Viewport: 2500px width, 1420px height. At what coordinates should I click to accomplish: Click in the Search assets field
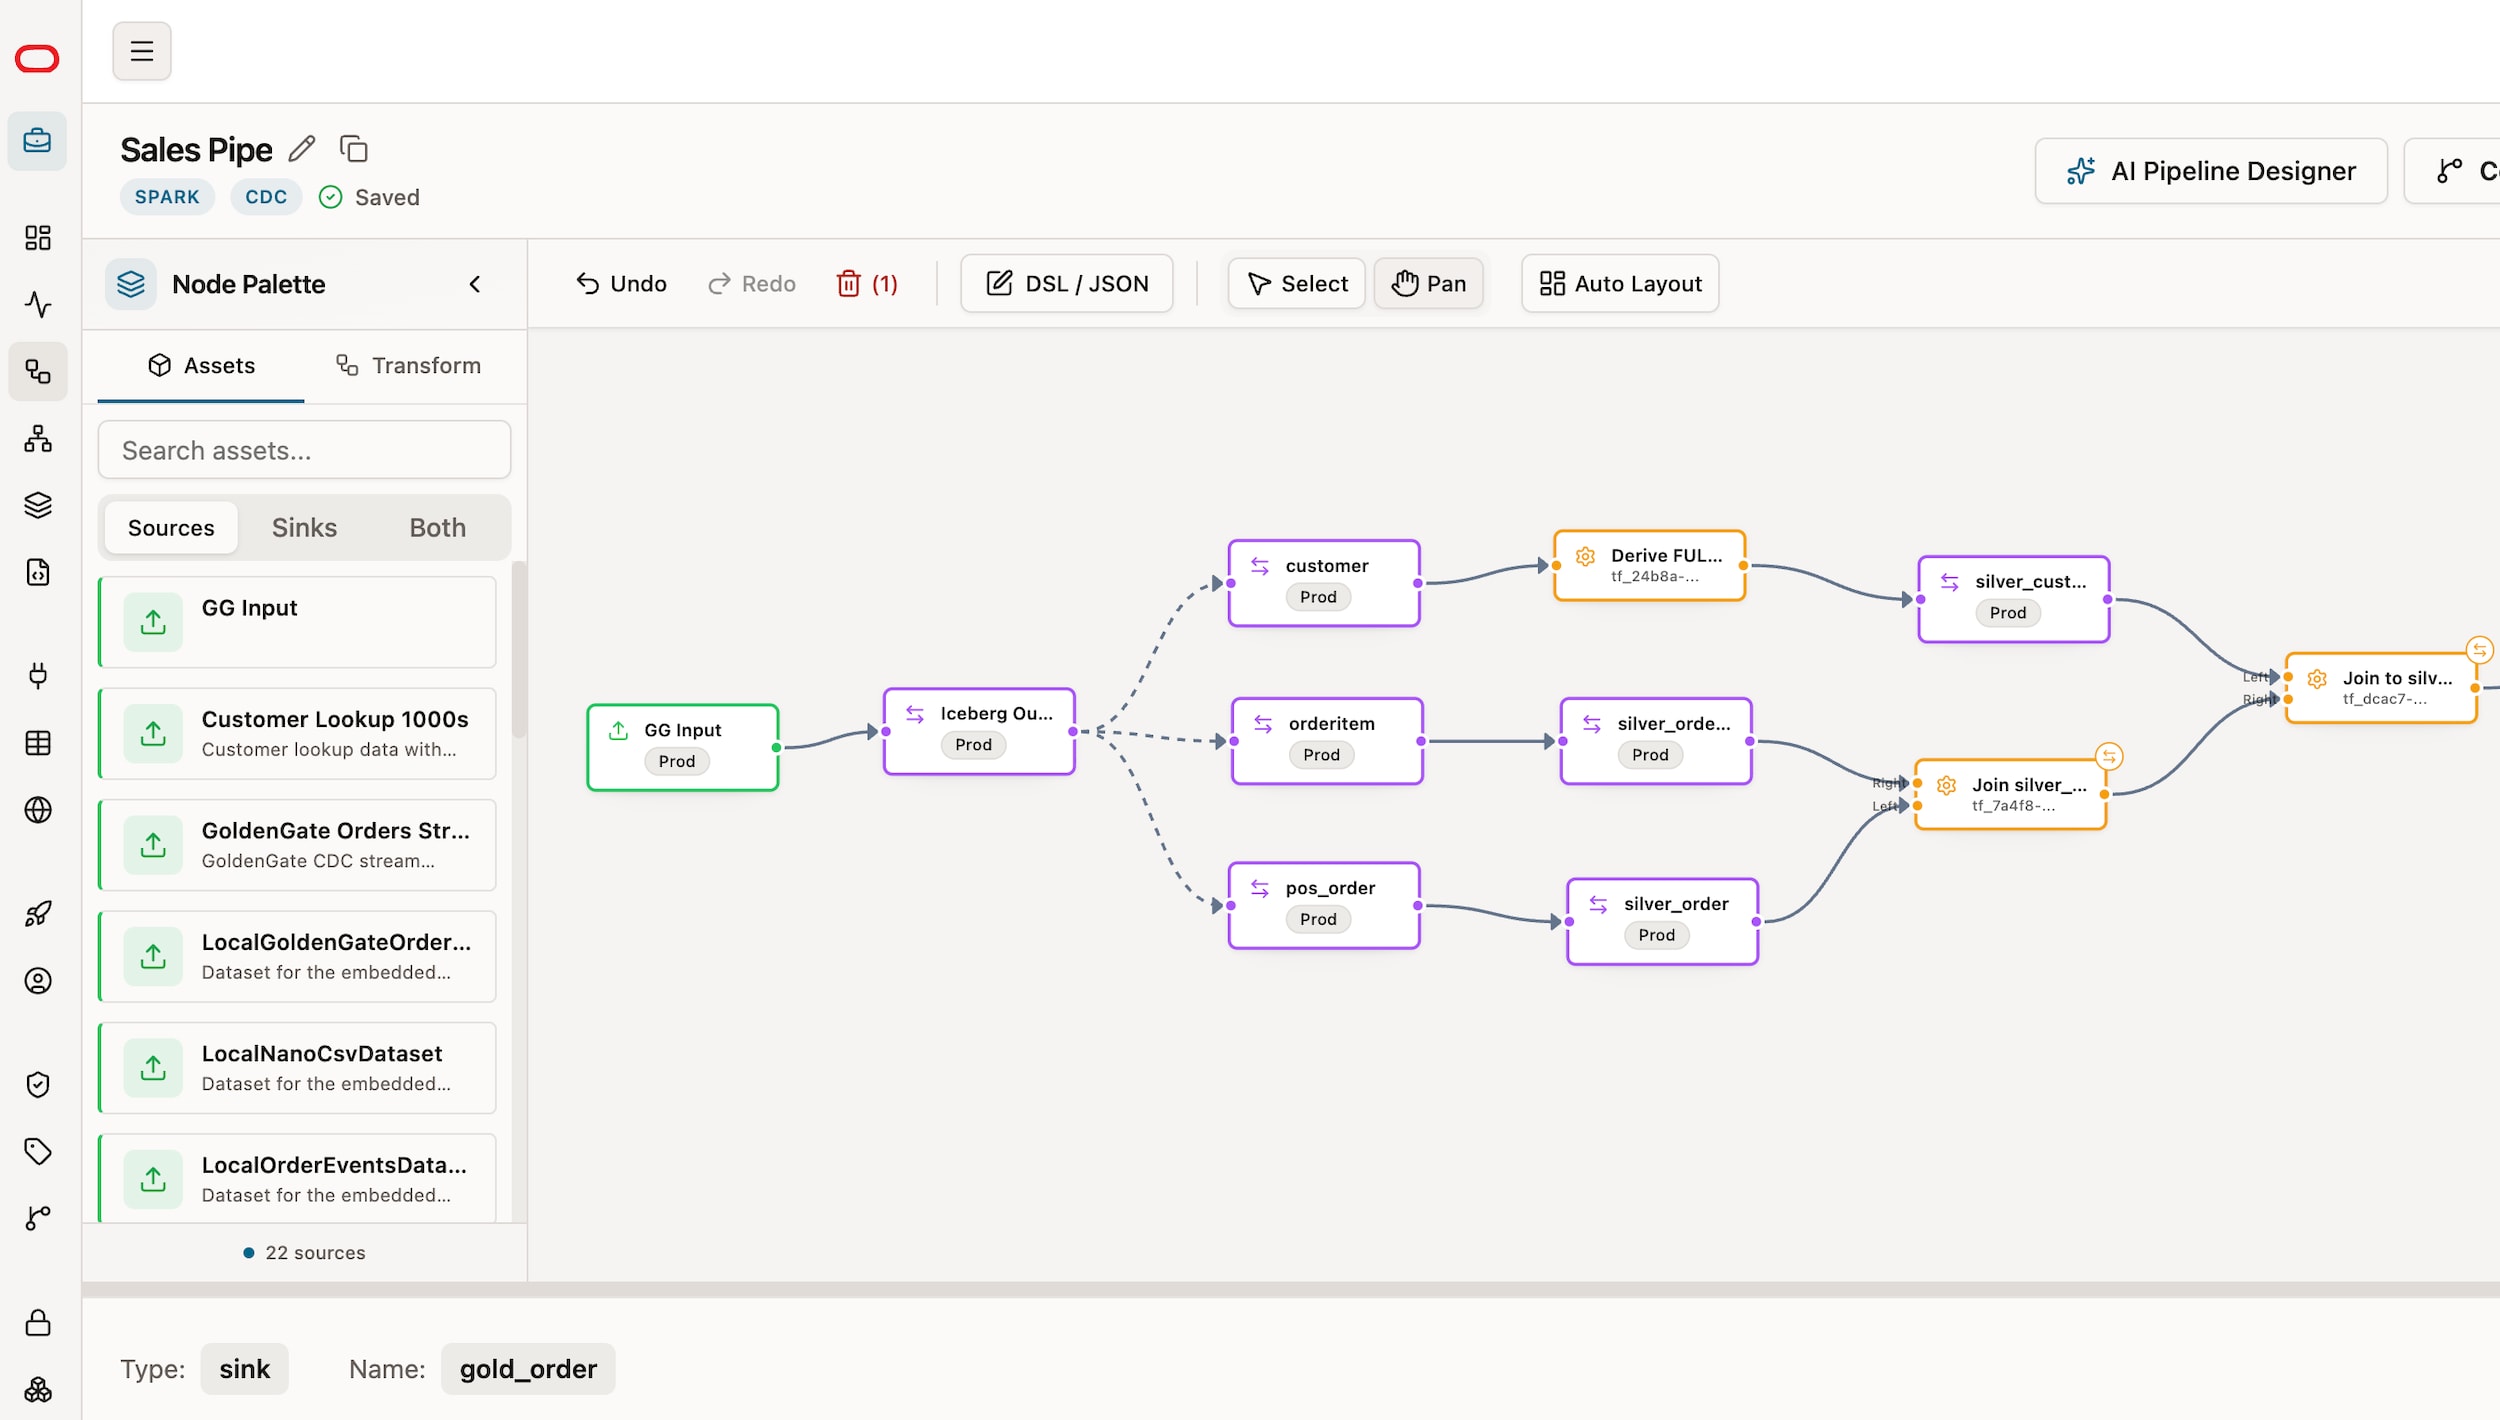(x=304, y=451)
